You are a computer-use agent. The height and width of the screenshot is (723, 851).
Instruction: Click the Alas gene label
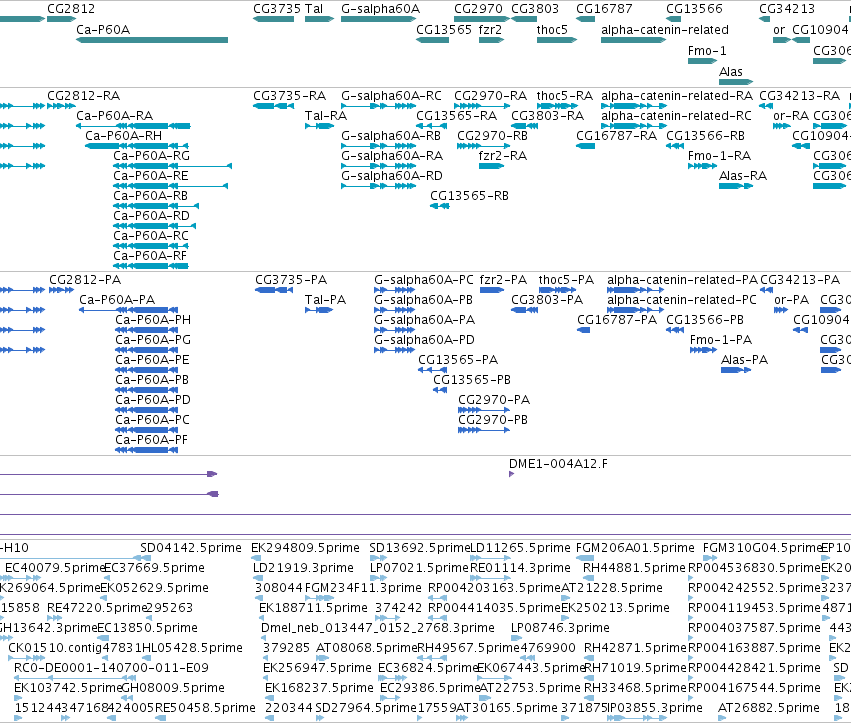tap(731, 72)
